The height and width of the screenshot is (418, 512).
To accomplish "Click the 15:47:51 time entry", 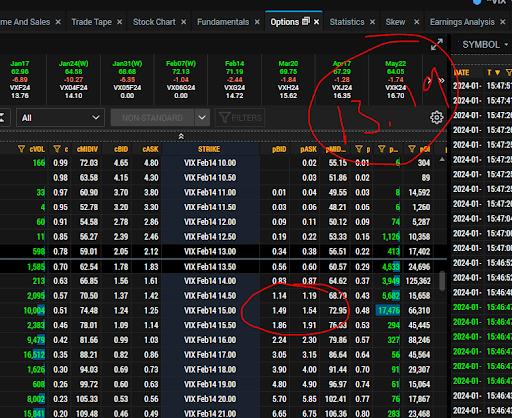I will click(x=499, y=86).
